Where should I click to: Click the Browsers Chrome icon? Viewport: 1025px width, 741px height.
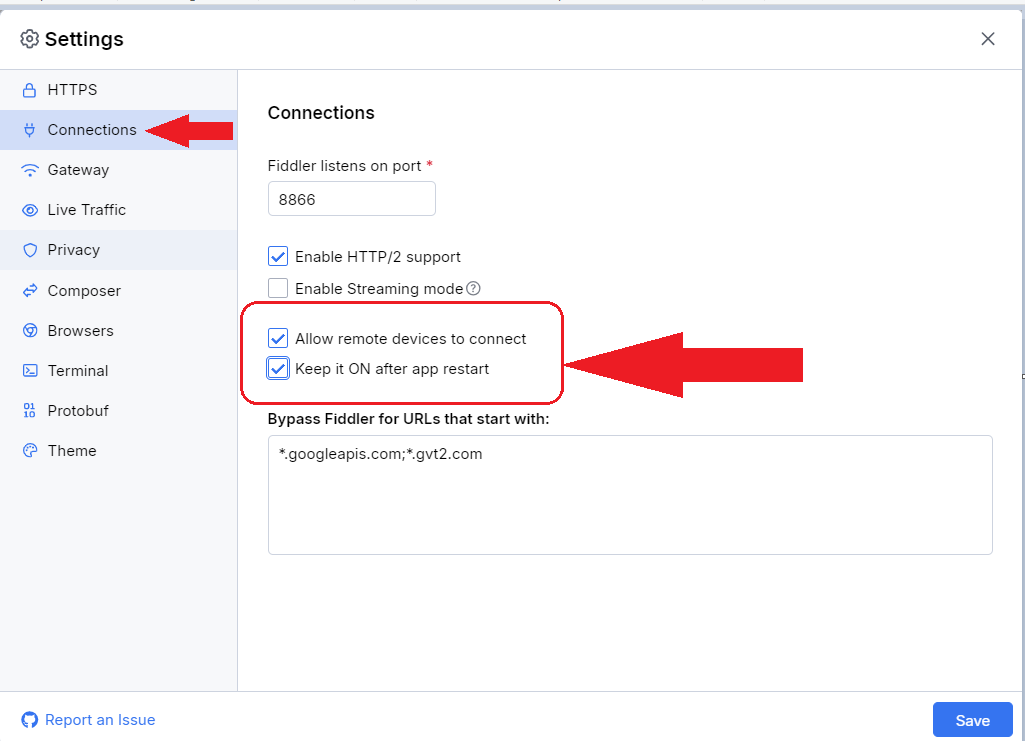coord(29,331)
